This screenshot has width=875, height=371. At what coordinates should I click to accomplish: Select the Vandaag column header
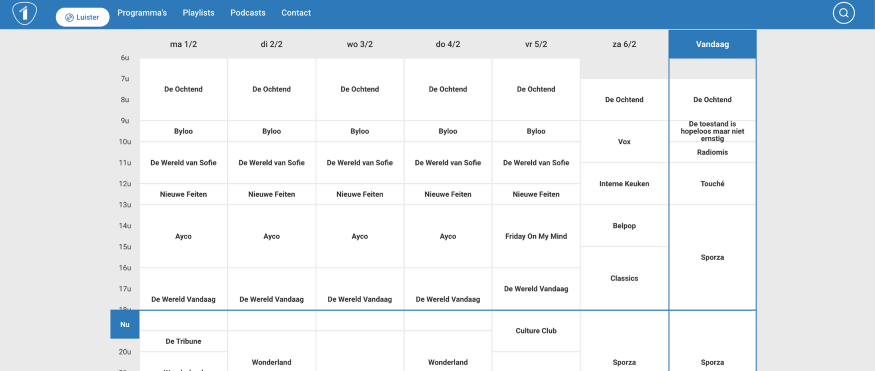click(x=713, y=44)
